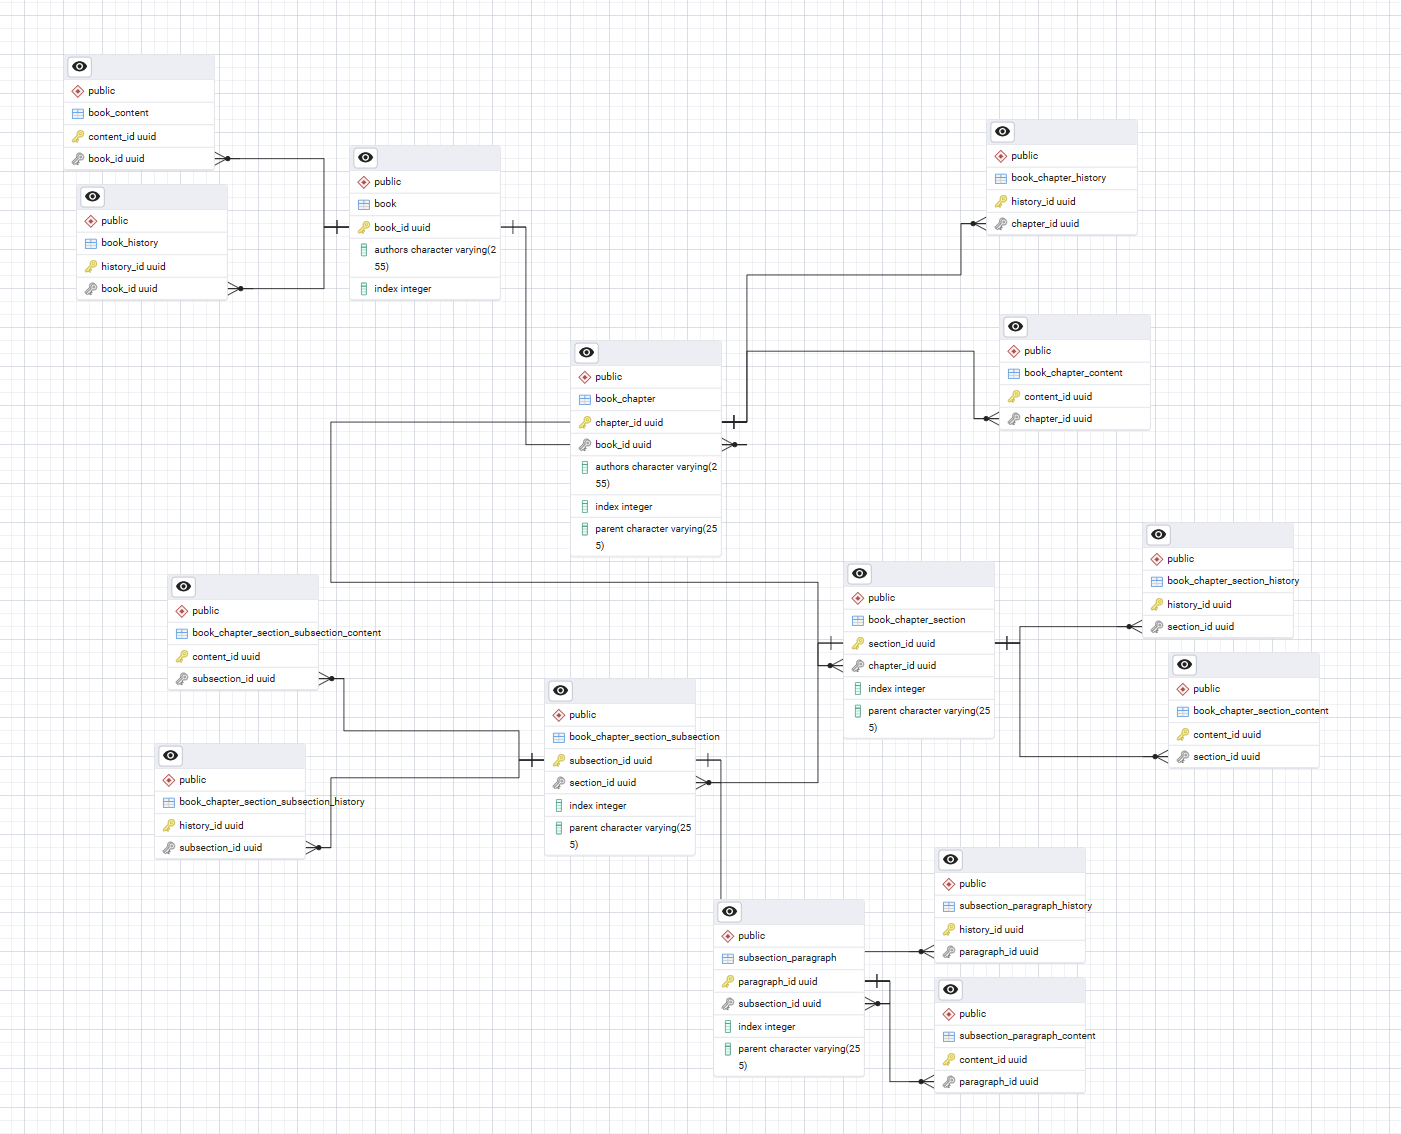The height and width of the screenshot is (1134, 1401).
Task: Toggle eye icon on subsection_paragraph table
Action: [730, 912]
